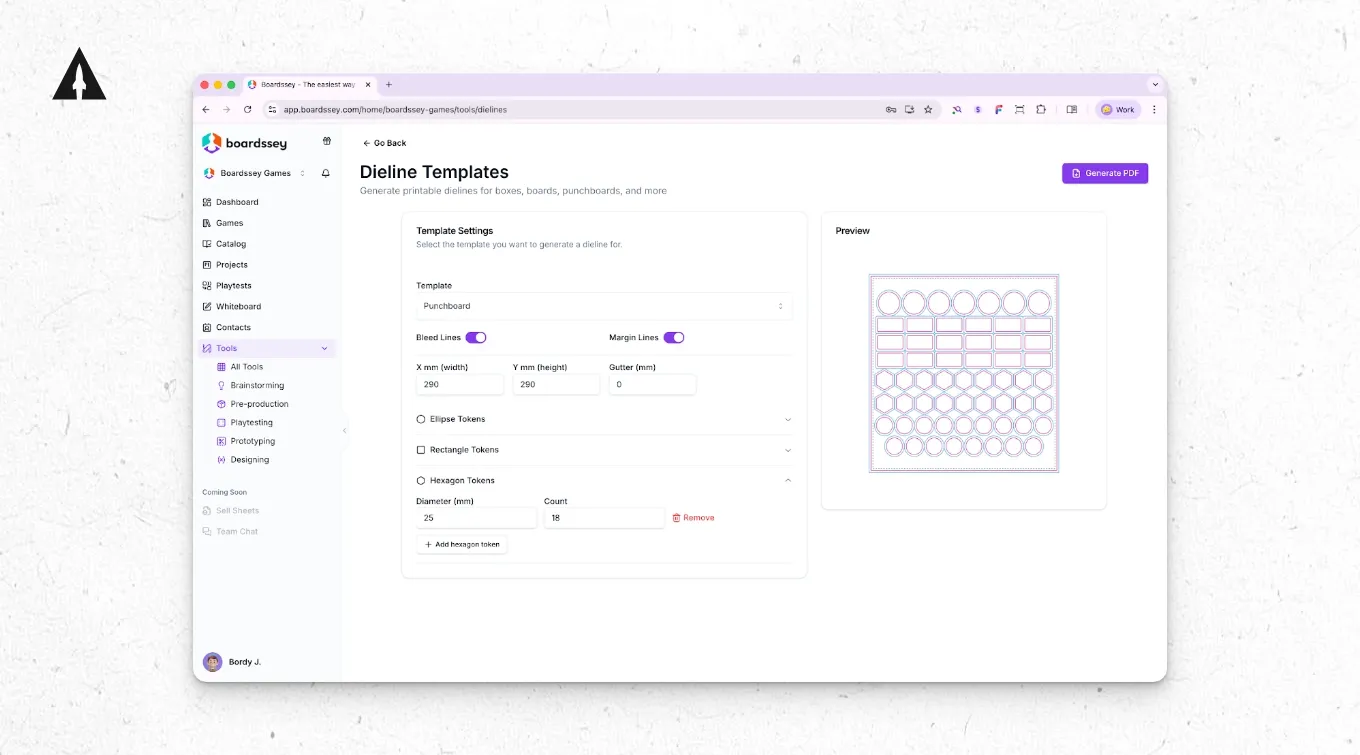This screenshot has width=1360, height=755.
Task: Toggle Margin Lines switch off
Action: tap(674, 338)
